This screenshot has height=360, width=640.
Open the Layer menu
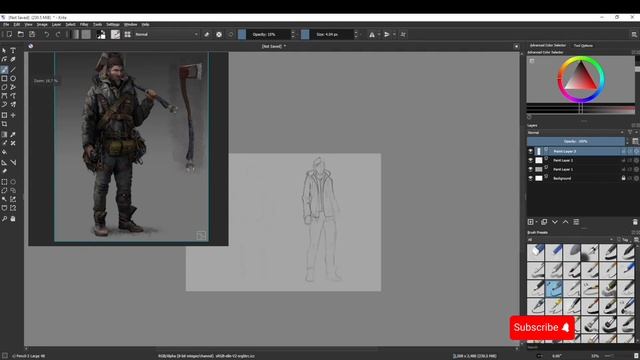[x=56, y=24]
